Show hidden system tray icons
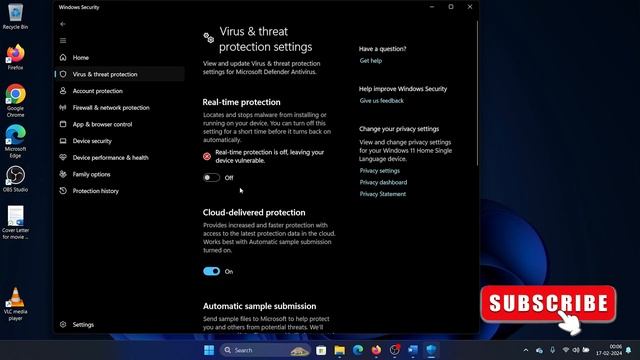This screenshot has height=360, width=640. click(526, 350)
